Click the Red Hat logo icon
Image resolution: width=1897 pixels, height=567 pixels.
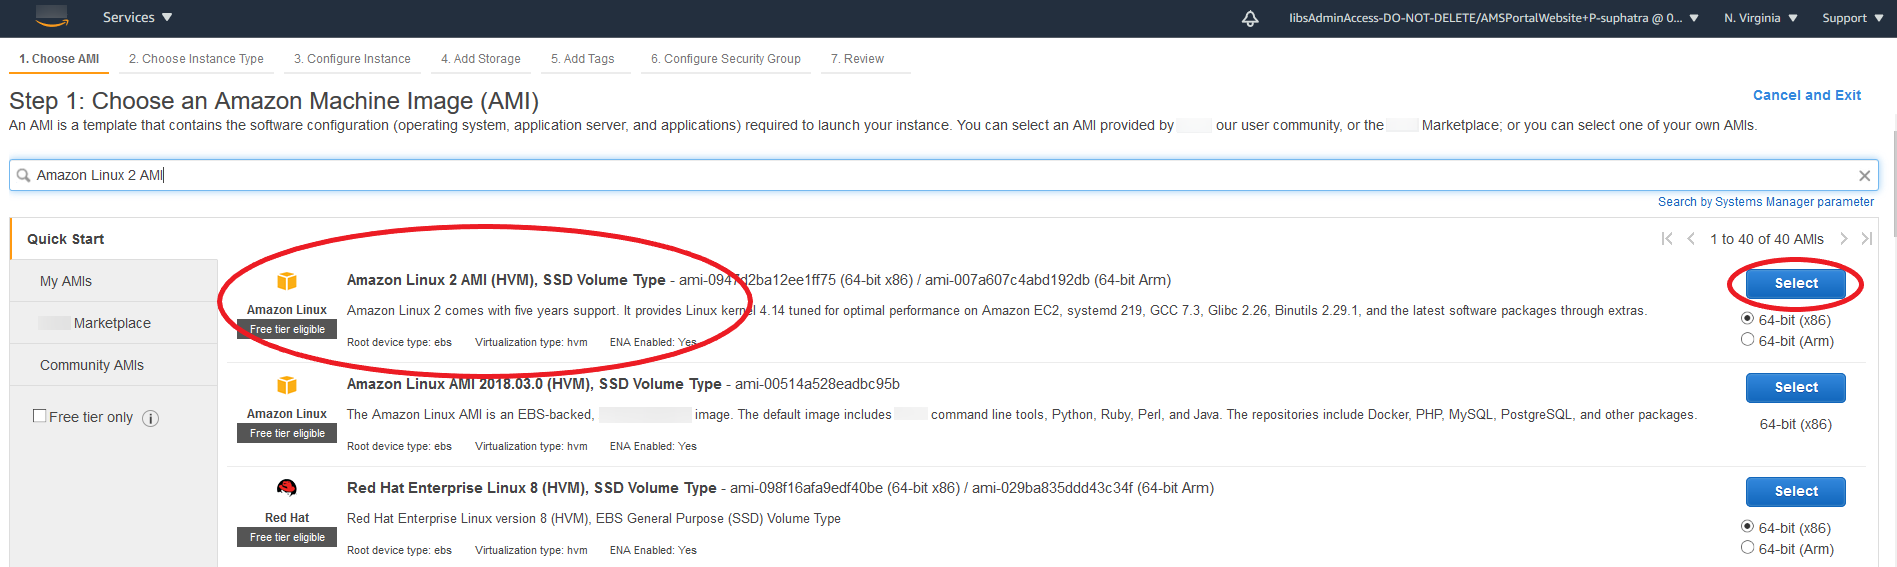(x=287, y=488)
